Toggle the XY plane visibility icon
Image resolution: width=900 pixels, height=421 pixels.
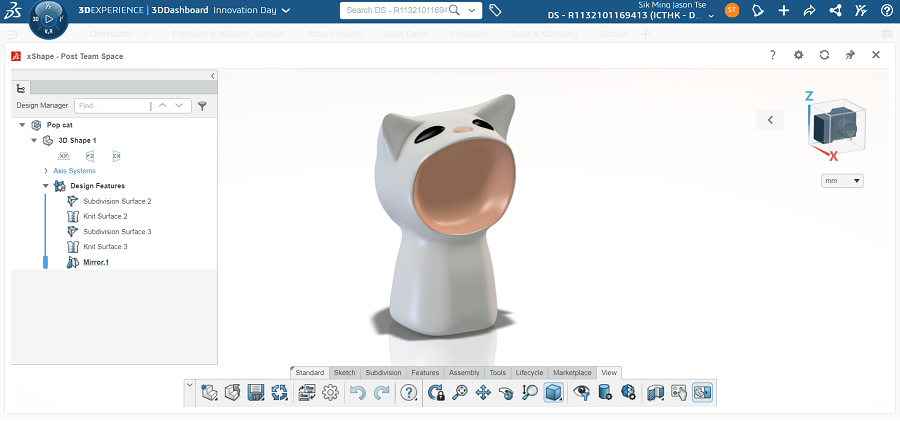coord(64,156)
